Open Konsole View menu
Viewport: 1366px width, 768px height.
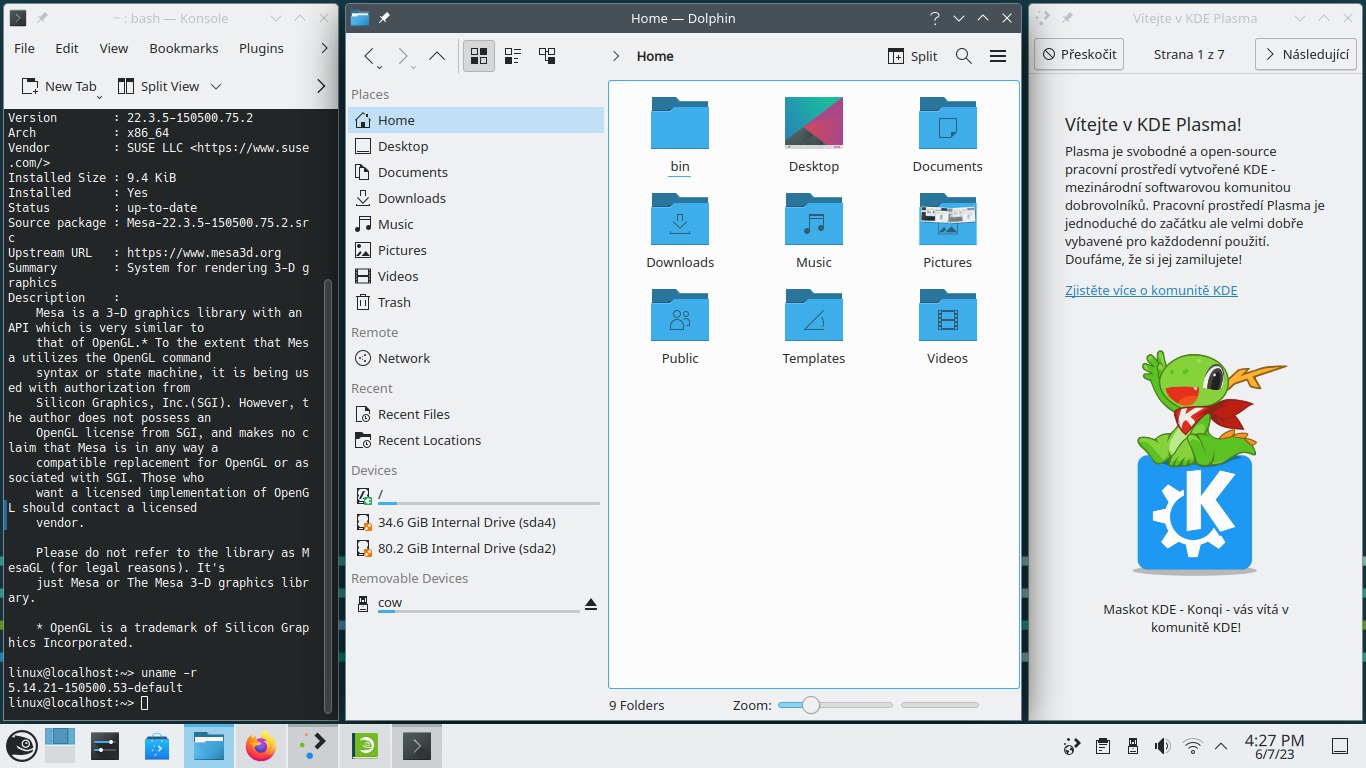[114, 48]
